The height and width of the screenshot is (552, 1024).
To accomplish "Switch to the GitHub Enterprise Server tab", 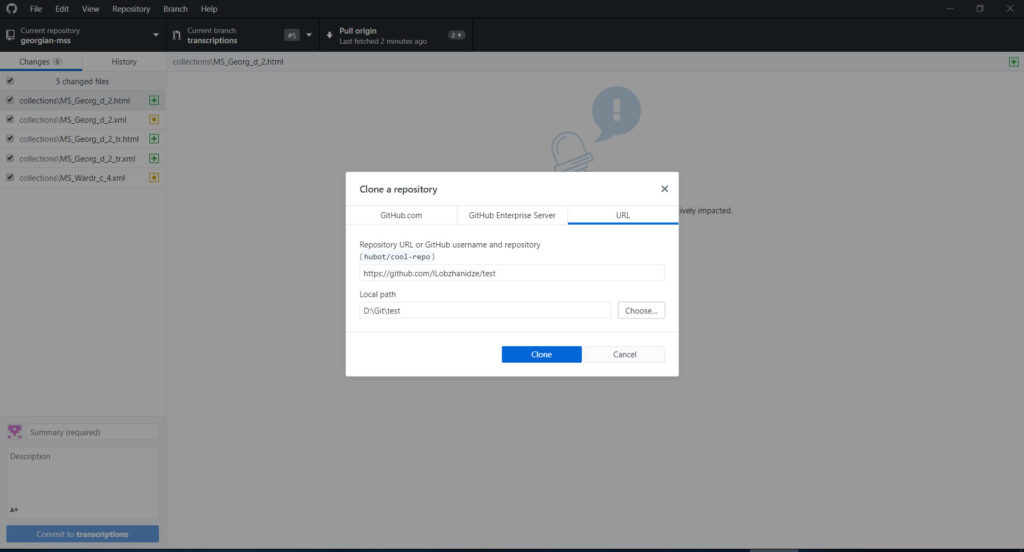I will click(x=512, y=216).
